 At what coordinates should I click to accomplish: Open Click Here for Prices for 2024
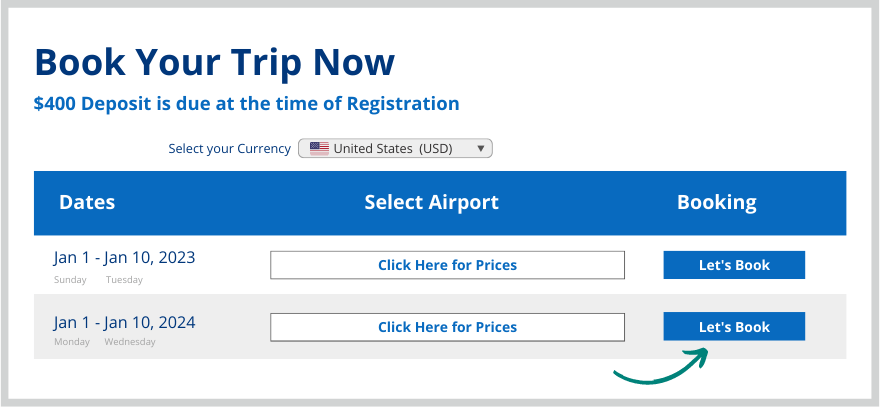tap(447, 327)
